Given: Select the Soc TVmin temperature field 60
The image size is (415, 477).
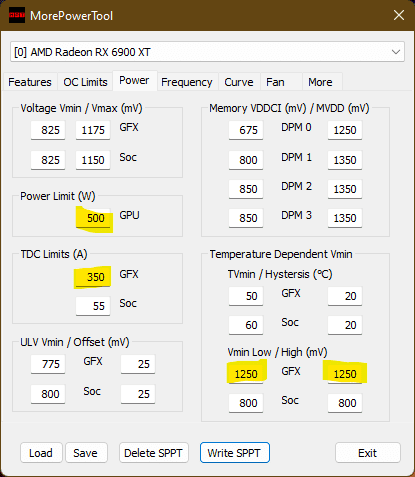Looking at the screenshot, I should point(246,325).
